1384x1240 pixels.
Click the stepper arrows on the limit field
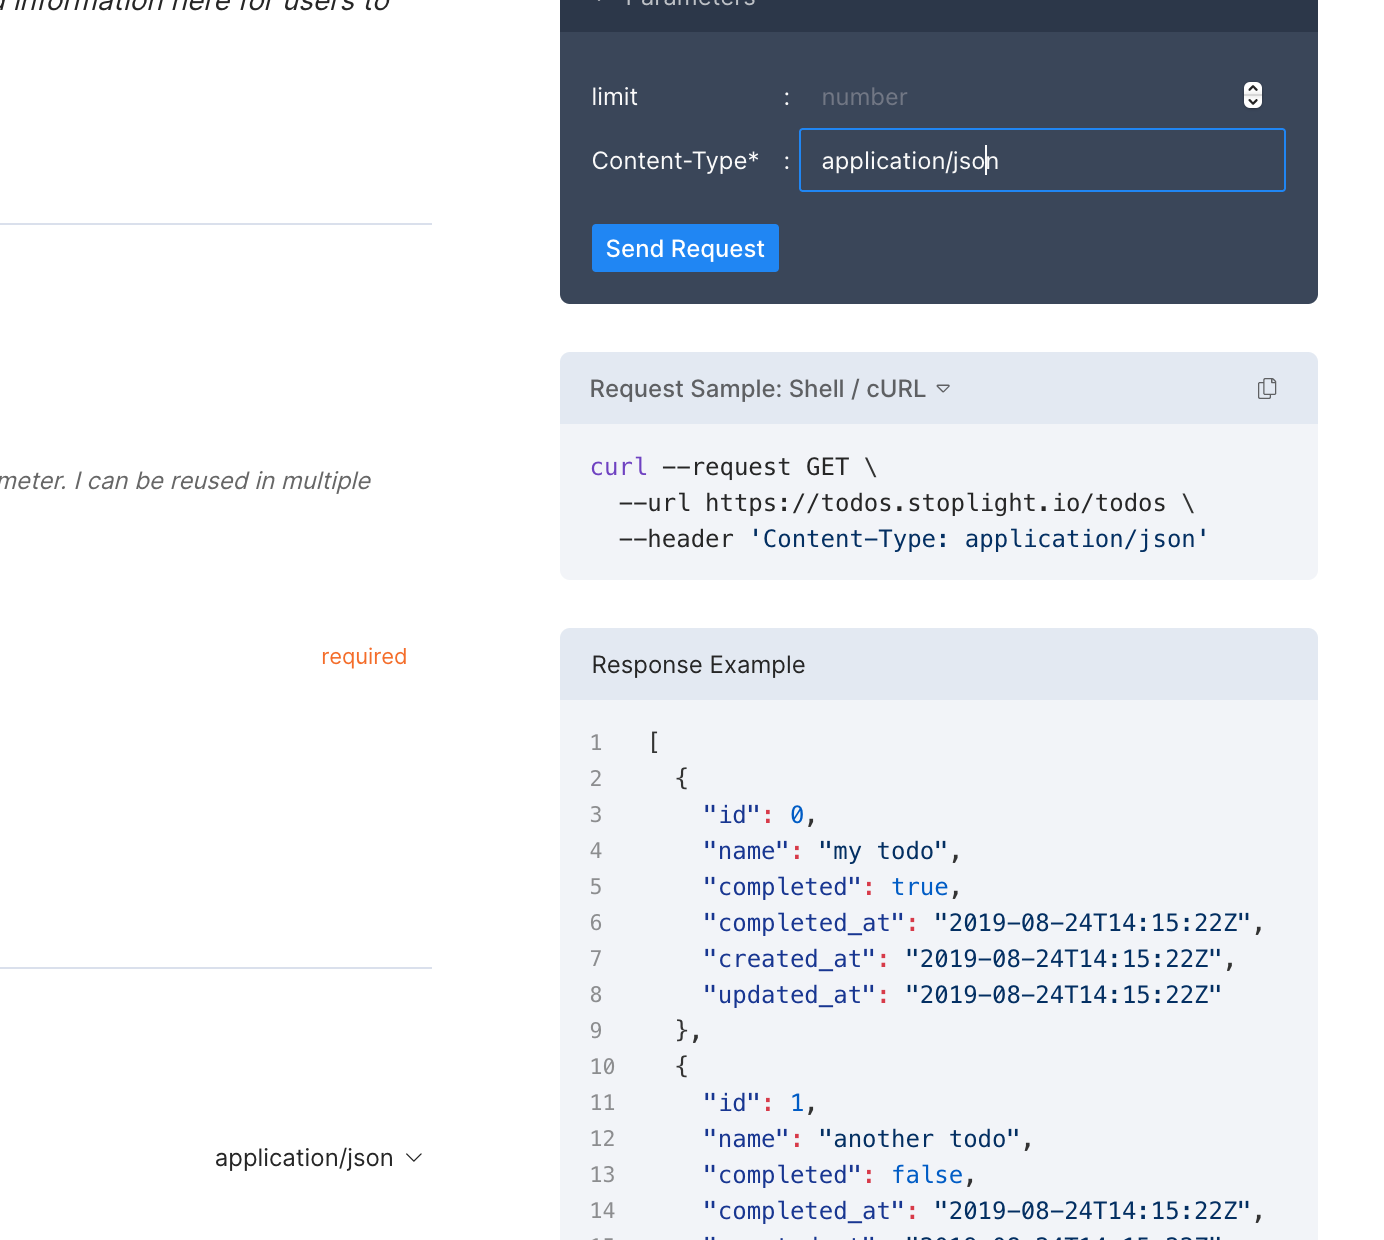[1252, 95]
